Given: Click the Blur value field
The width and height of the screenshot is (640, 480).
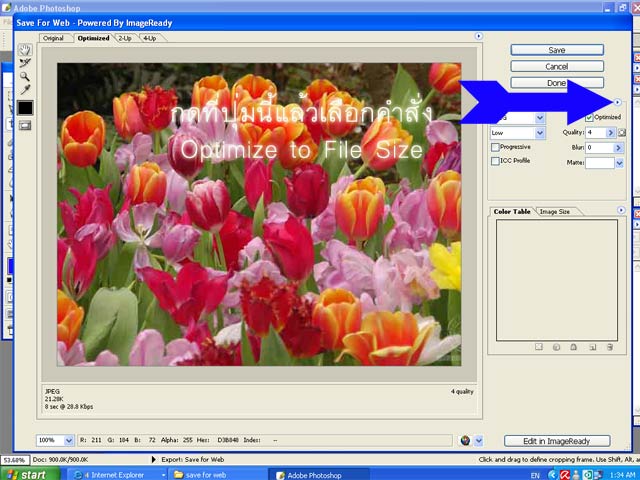Looking at the screenshot, I should point(600,147).
